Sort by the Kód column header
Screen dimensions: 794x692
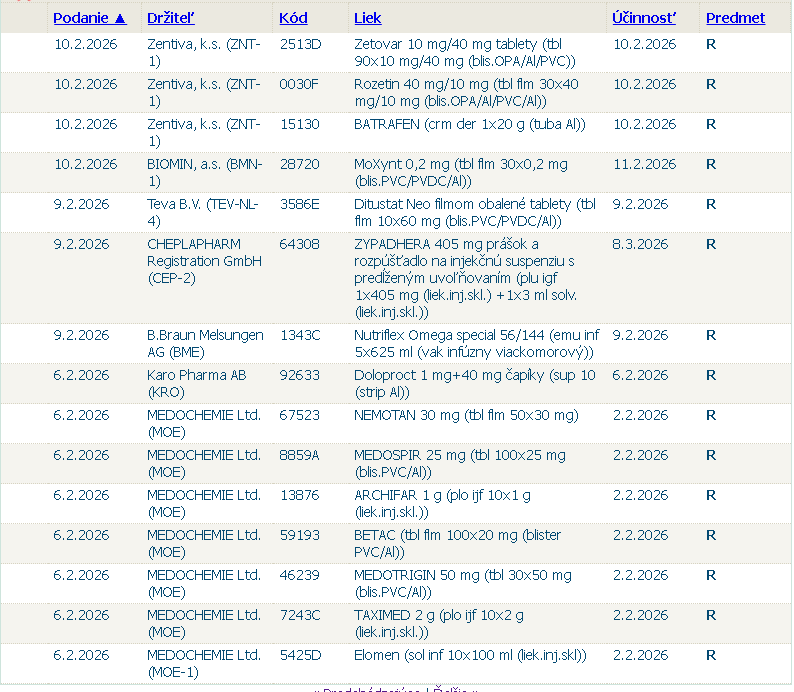(x=293, y=18)
